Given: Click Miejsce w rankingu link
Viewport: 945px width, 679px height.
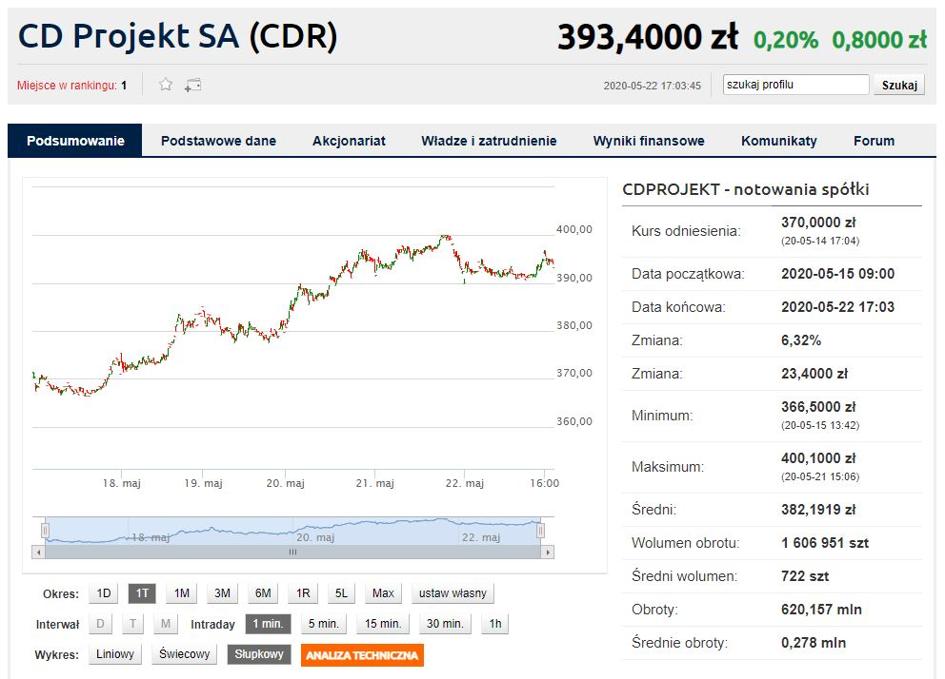Looking at the screenshot, I should tap(67, 85).
